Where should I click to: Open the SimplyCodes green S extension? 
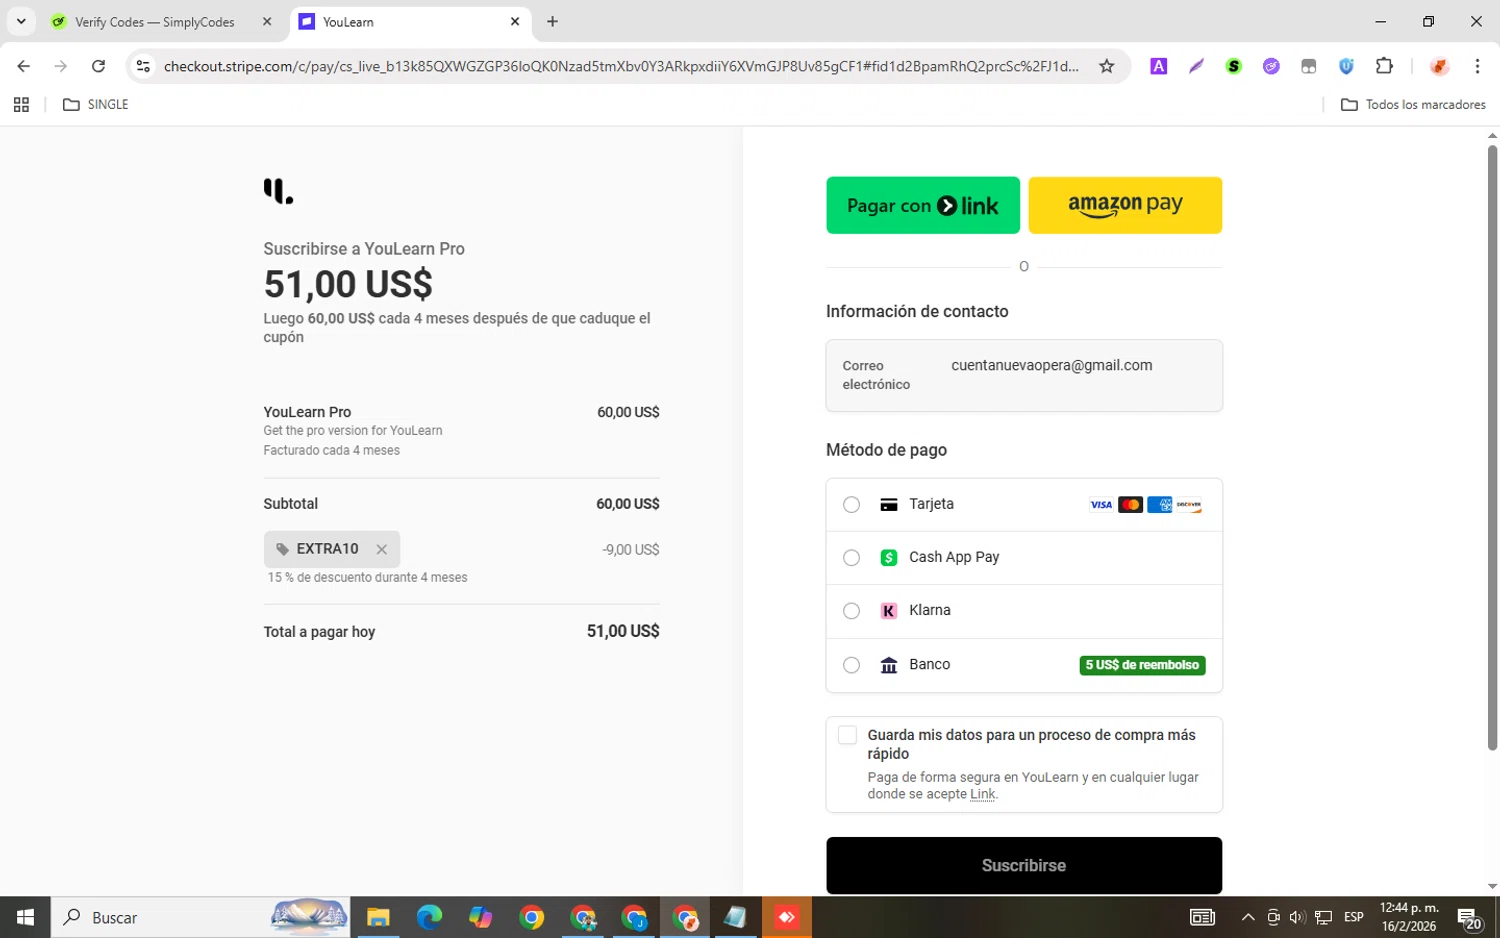click(x=1234, y=66)
